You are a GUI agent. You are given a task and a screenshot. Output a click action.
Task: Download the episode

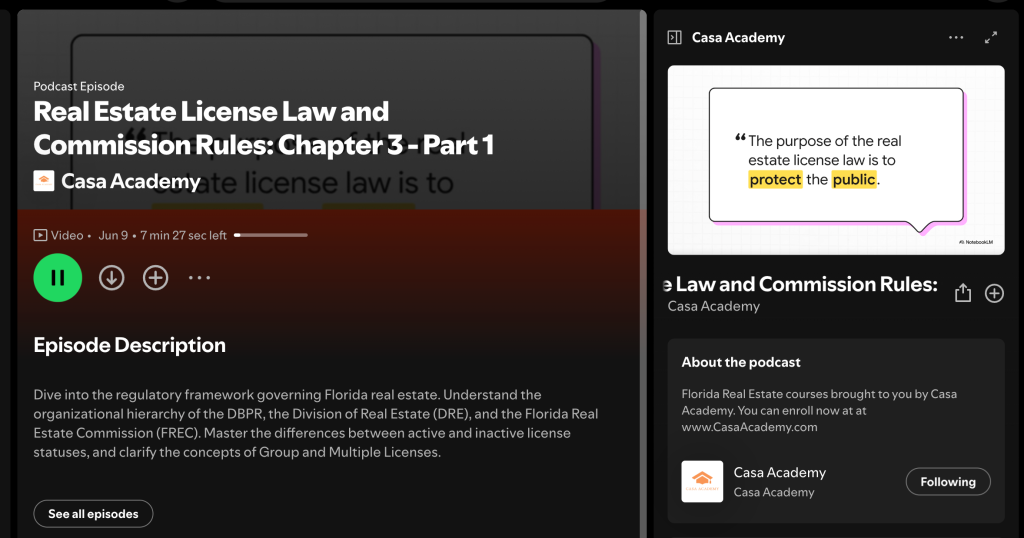[112, 277]
